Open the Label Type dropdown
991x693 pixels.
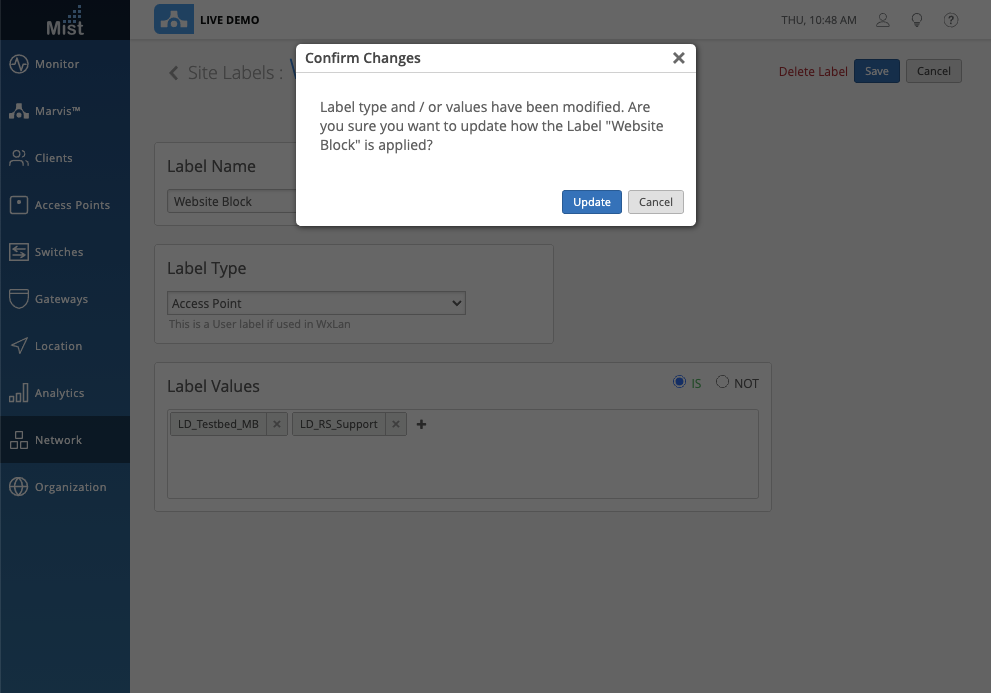[316, 303]
